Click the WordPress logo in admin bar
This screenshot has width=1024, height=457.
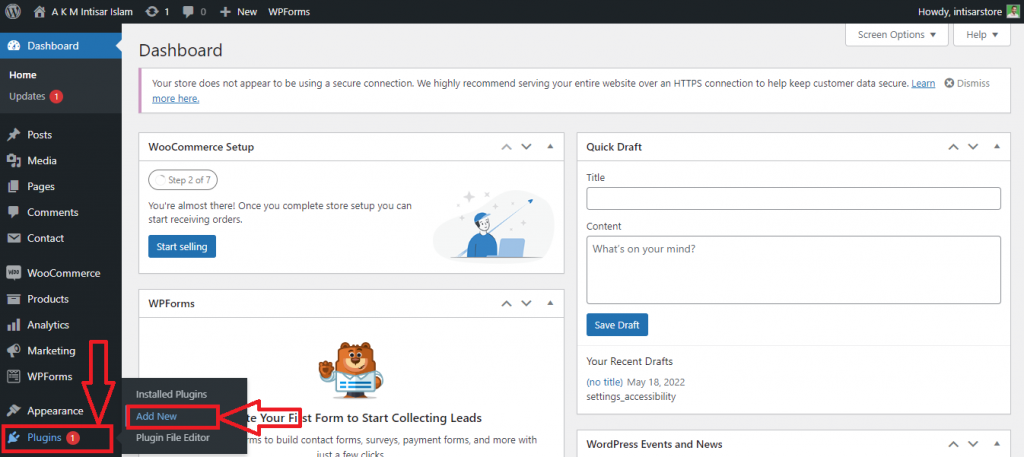point(13,12)
